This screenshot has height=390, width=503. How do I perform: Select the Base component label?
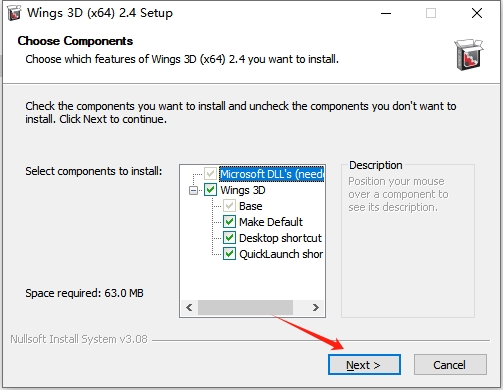pos(251,206)
